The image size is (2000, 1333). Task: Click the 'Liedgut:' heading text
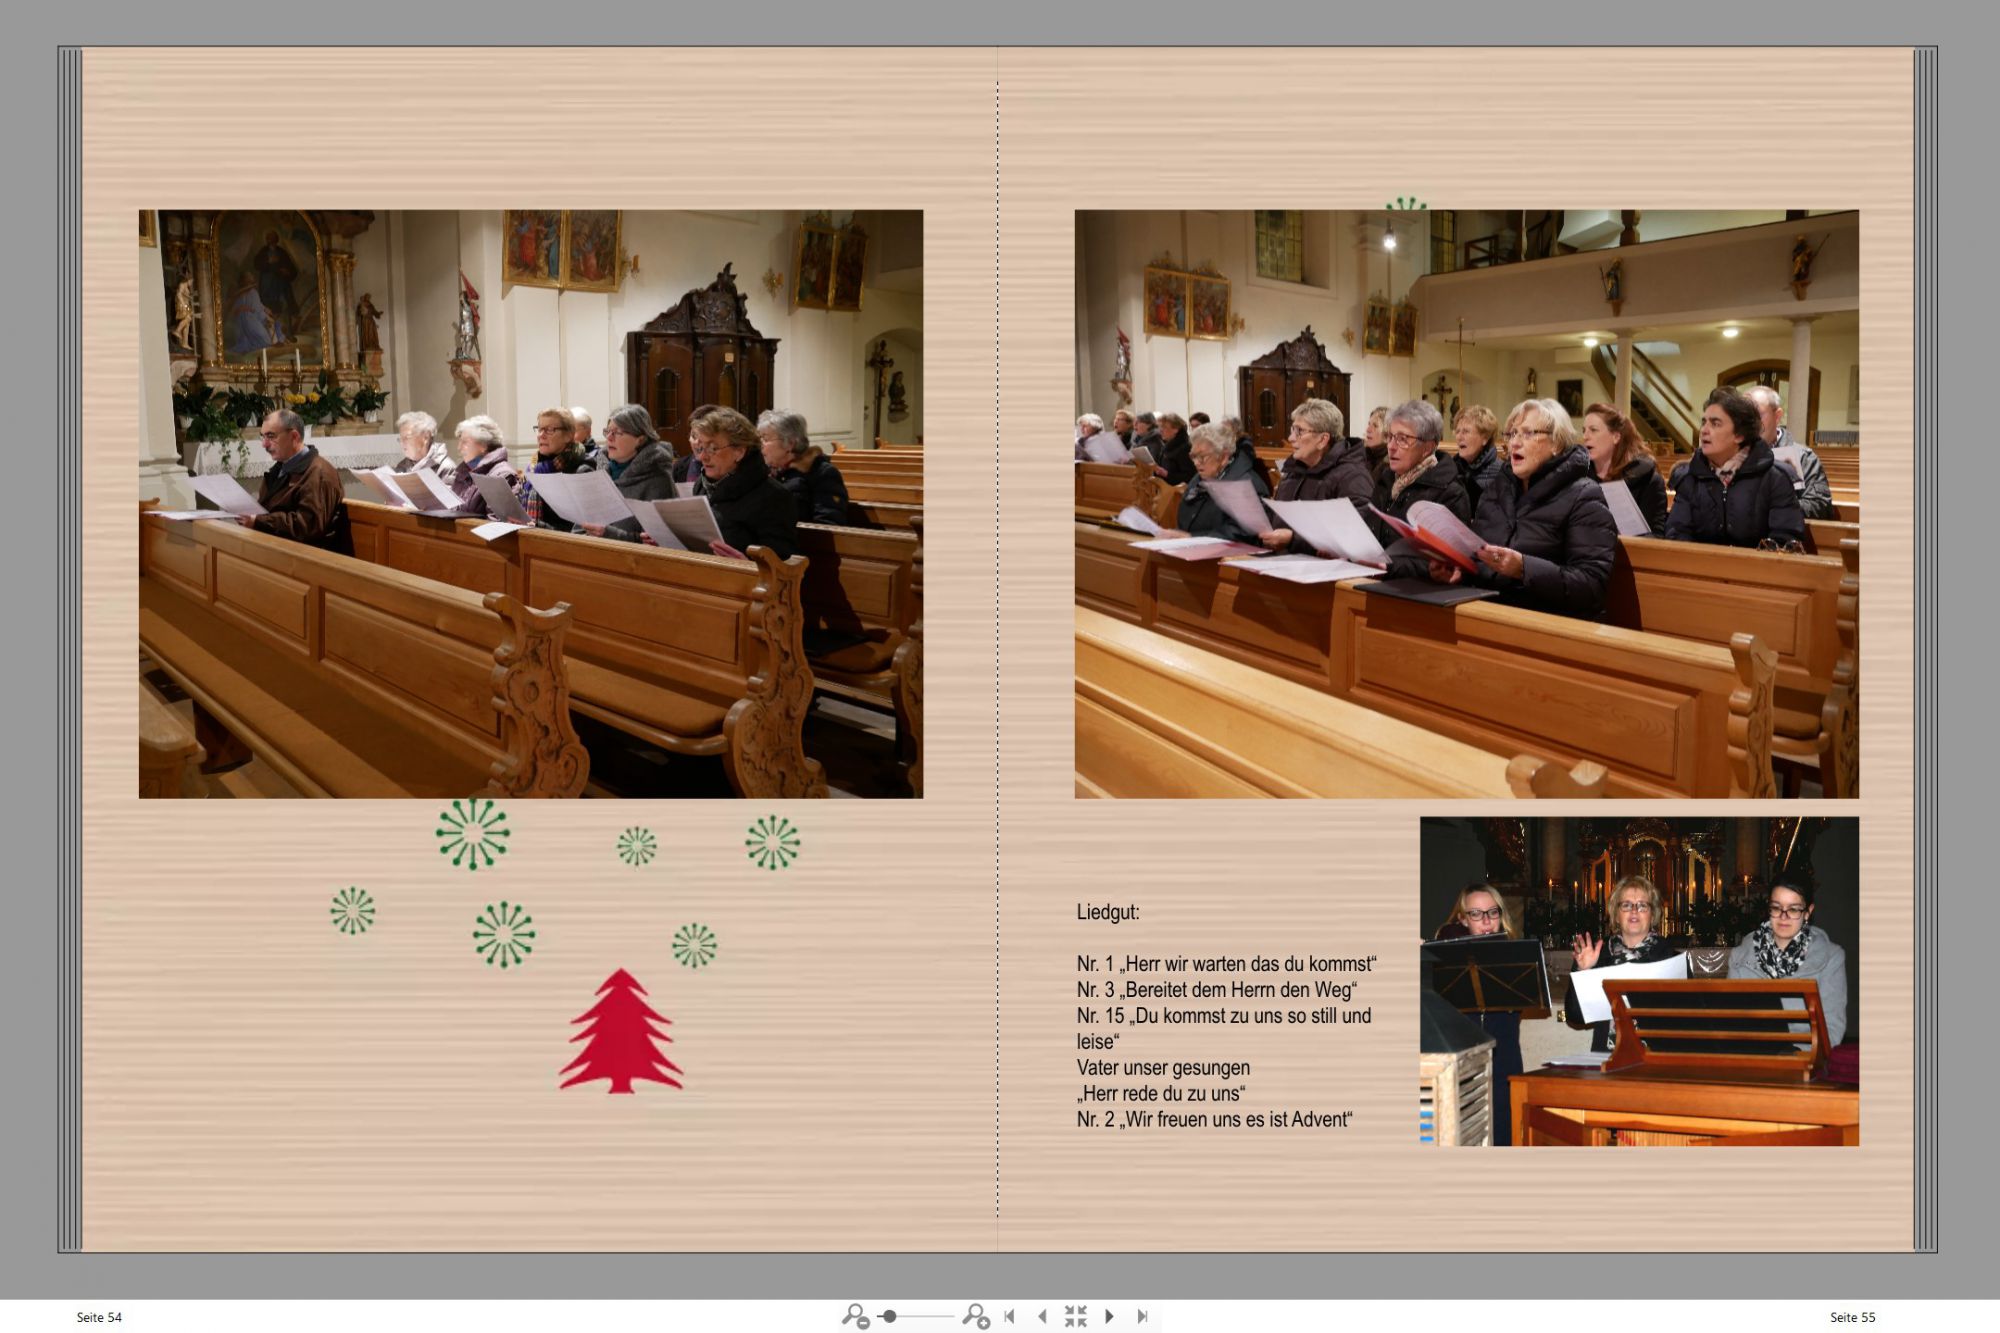[1108, 912]
